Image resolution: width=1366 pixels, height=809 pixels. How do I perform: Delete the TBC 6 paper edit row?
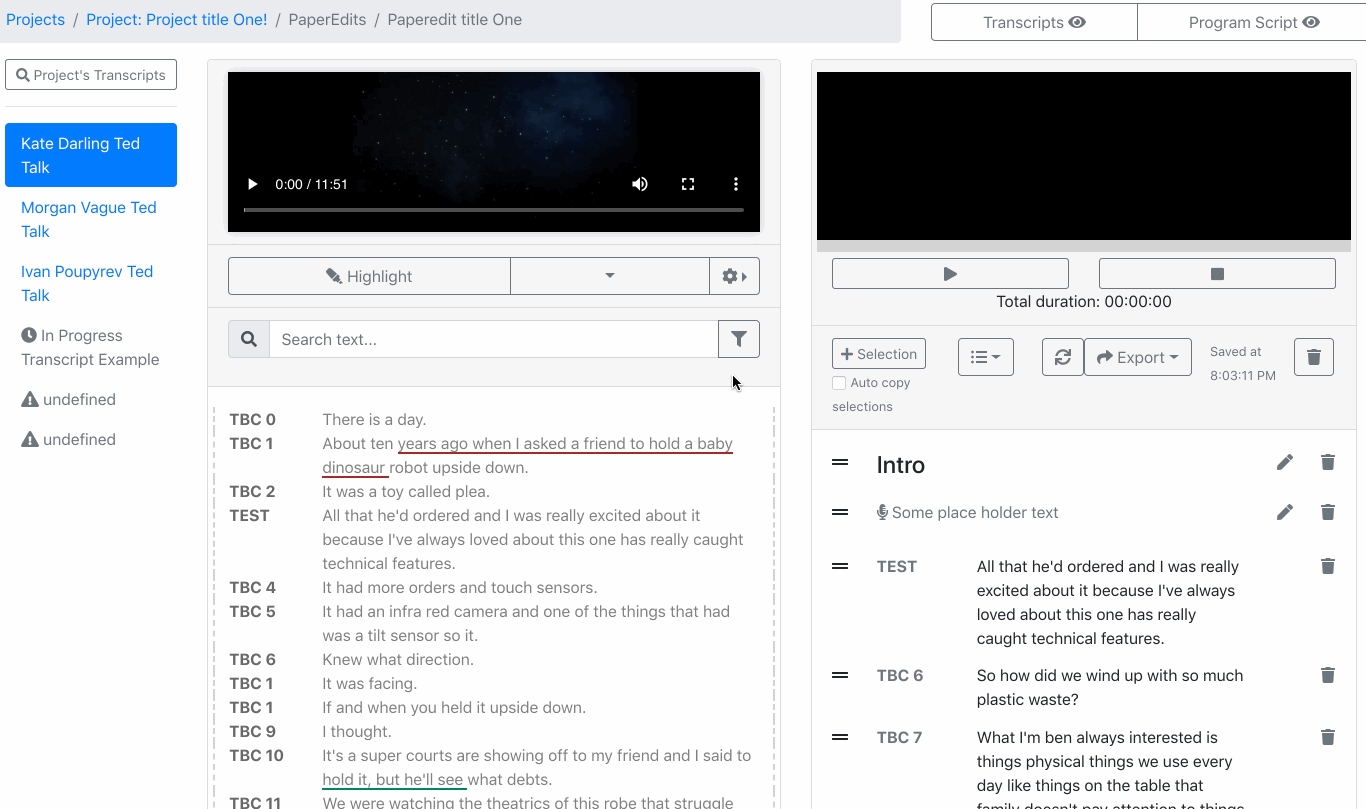point(1327,676)
